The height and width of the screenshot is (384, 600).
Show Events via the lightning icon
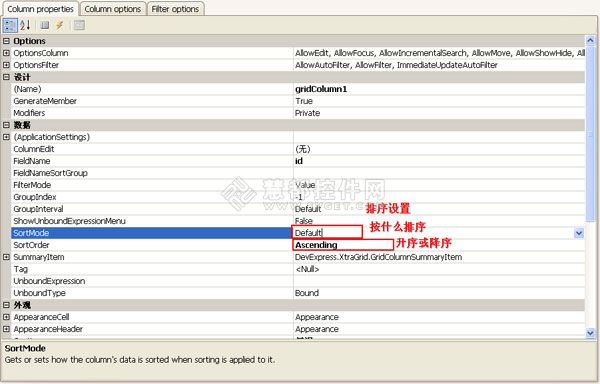coord(59,25)
